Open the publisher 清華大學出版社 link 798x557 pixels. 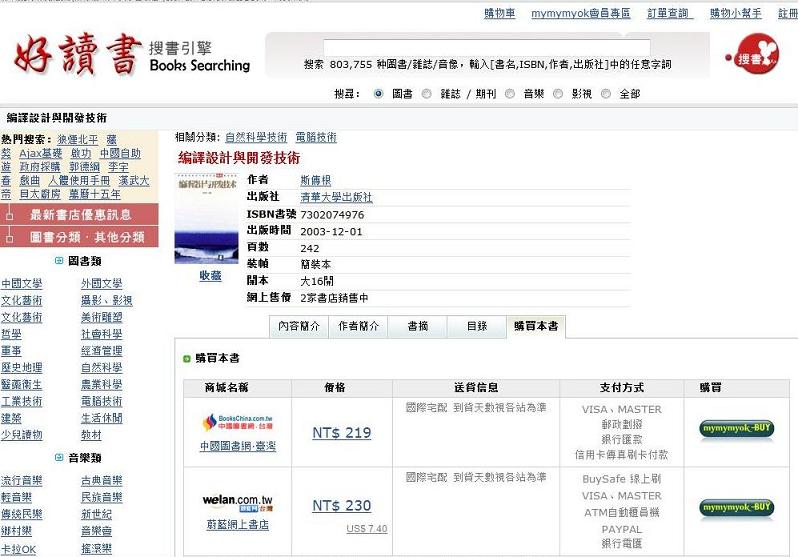(x=336, y=197)
